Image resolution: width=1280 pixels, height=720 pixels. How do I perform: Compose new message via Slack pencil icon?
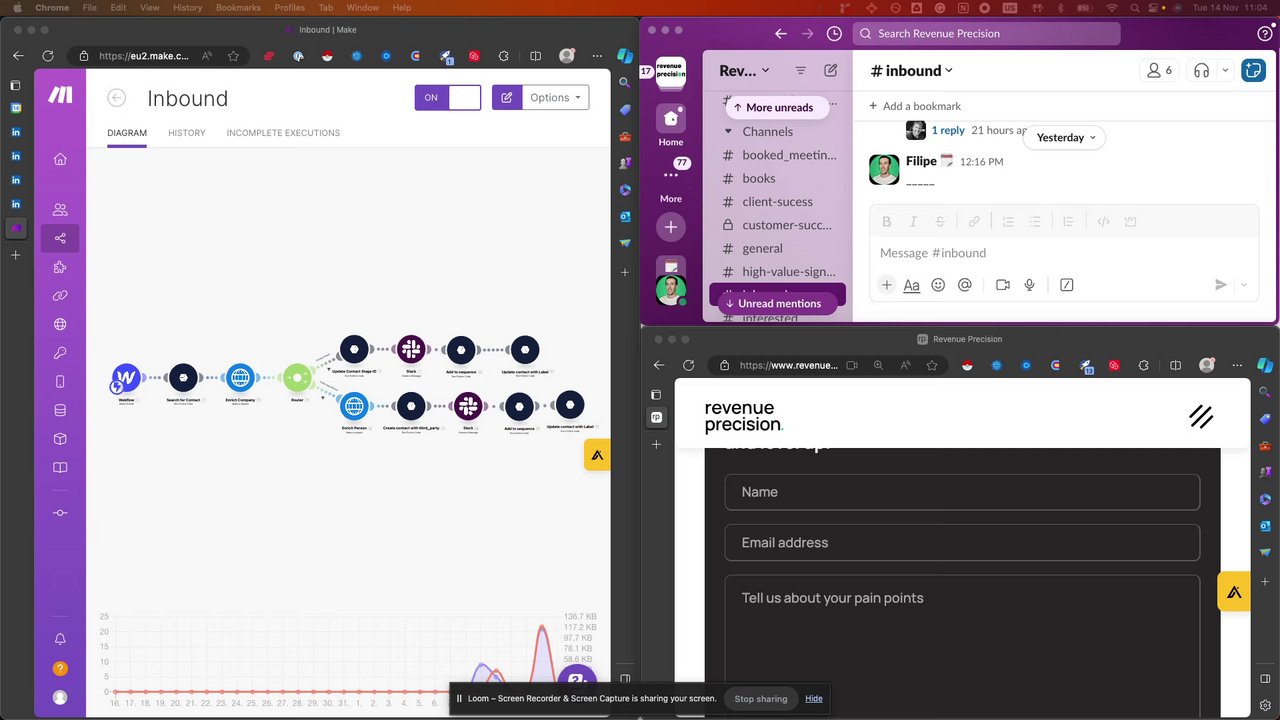click(831, 70)
